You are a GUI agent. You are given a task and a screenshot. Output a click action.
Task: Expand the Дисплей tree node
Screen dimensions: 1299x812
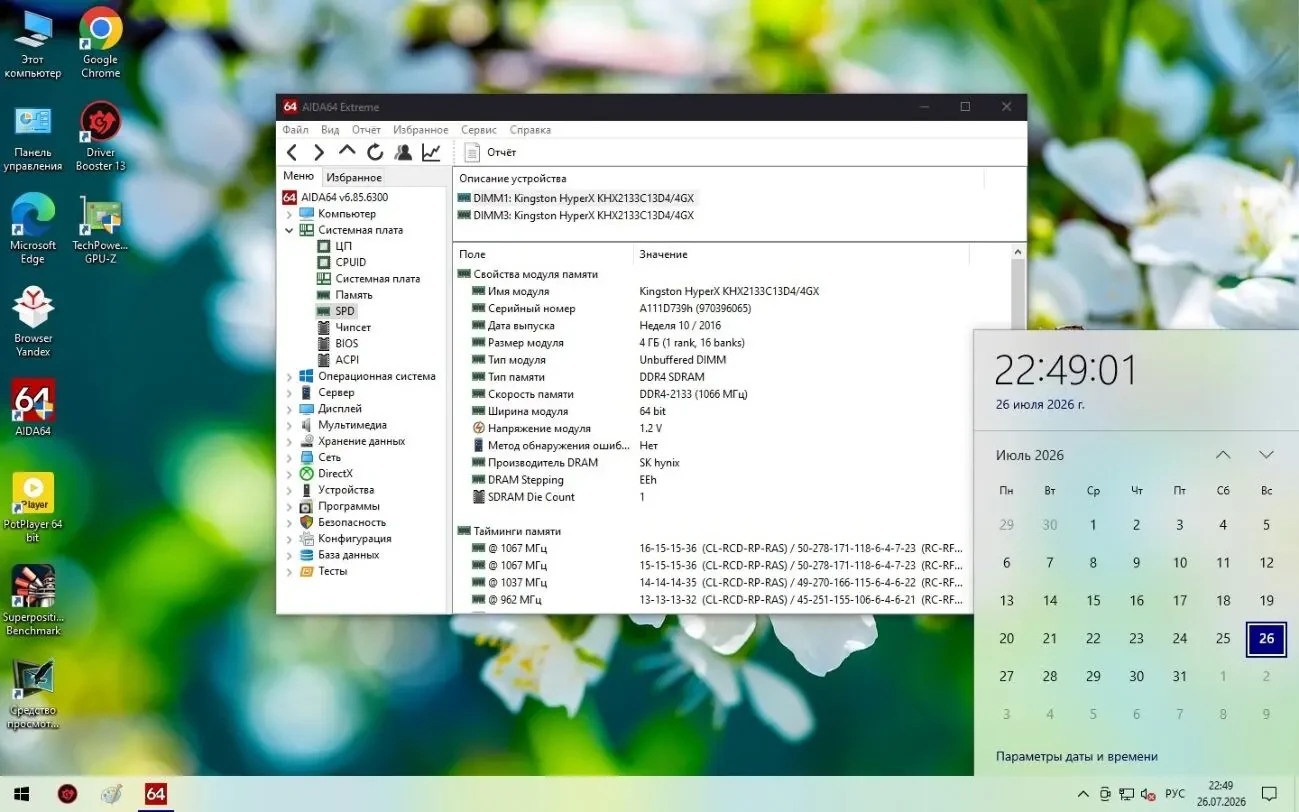(290, 409)
